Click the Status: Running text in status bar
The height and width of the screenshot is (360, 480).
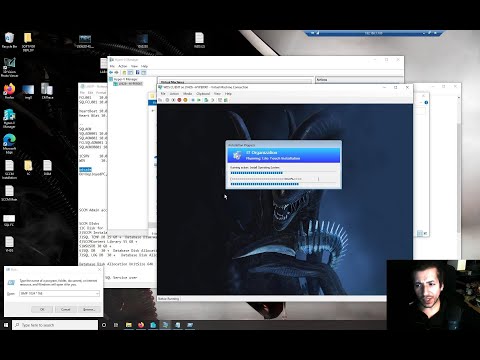coord(169,299)
